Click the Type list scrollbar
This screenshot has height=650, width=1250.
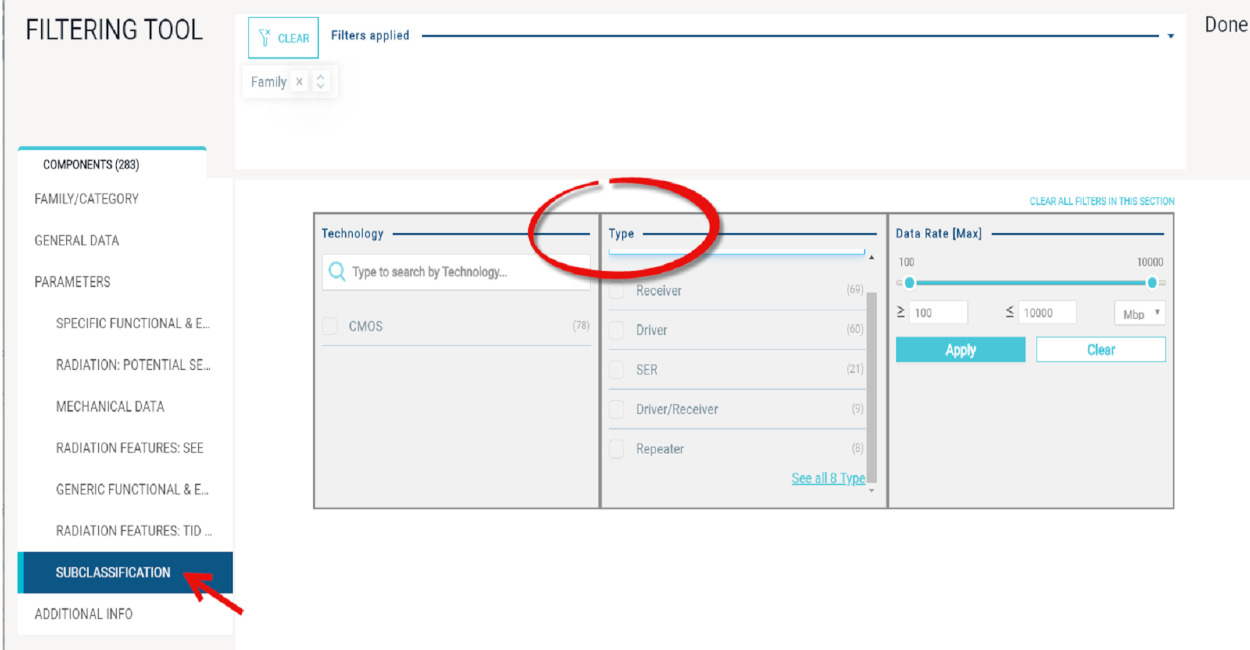(x=872, y=385)
